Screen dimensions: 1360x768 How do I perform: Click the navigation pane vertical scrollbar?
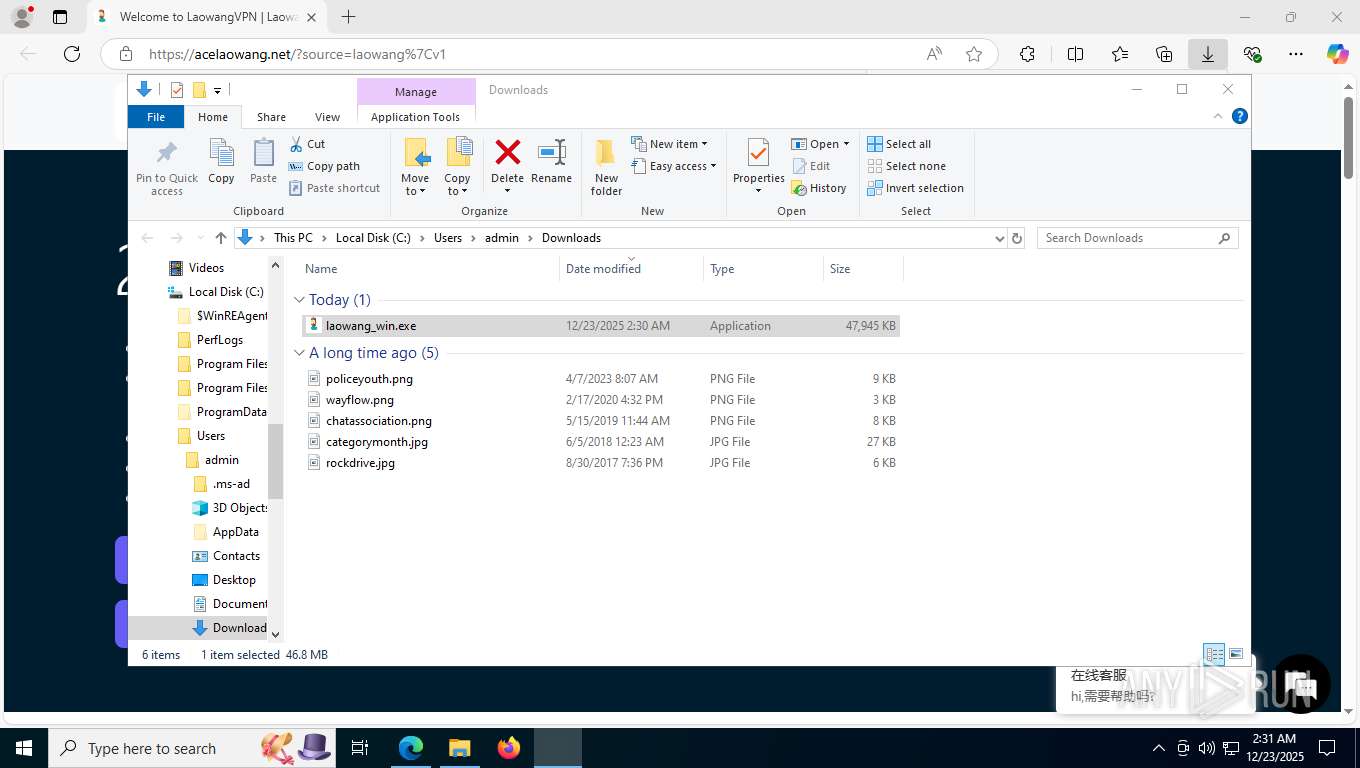276,460
